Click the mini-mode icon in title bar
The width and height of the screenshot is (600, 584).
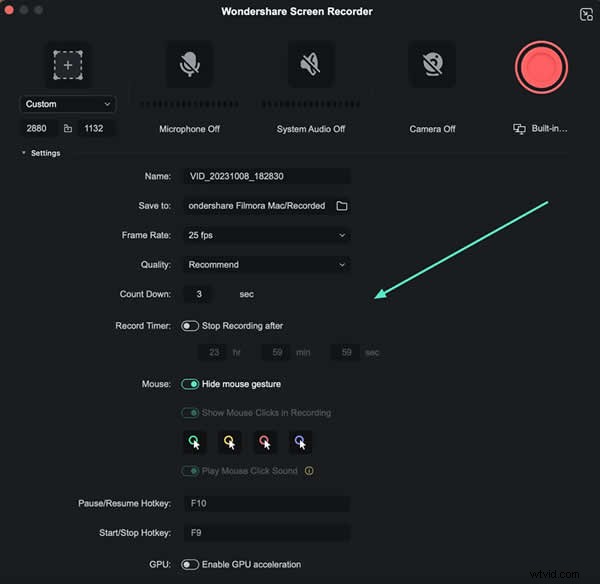tap(586, 15)
